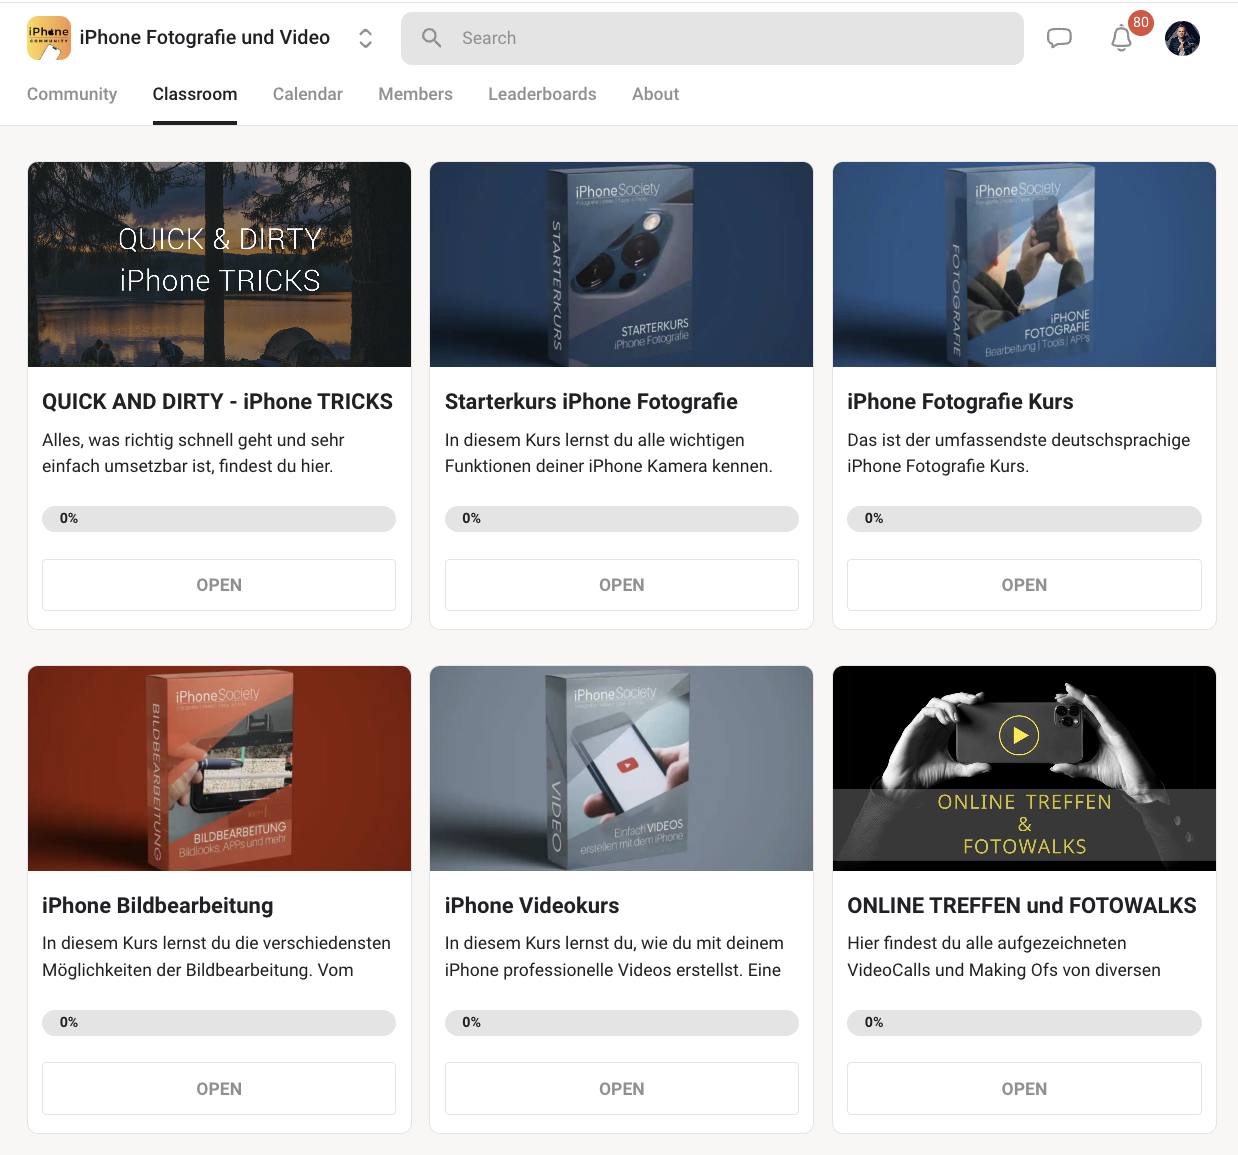Click the description 'In diesem Kurs lernst du die verschiedensten'
This screenshot has width=1238, height=1155.
point(217,957)
